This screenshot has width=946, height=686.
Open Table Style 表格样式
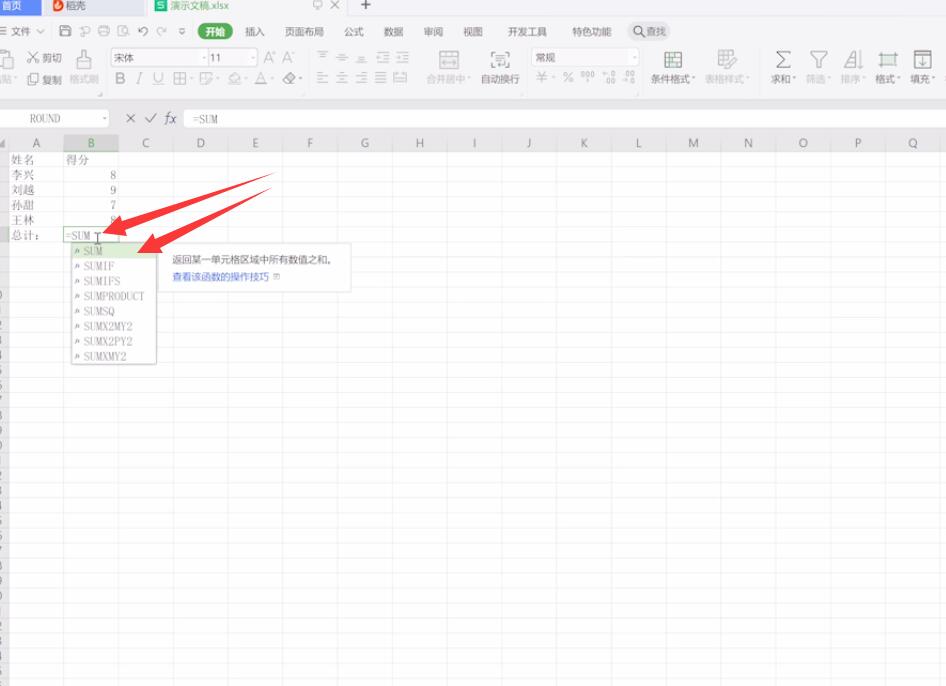click(727, 68)
